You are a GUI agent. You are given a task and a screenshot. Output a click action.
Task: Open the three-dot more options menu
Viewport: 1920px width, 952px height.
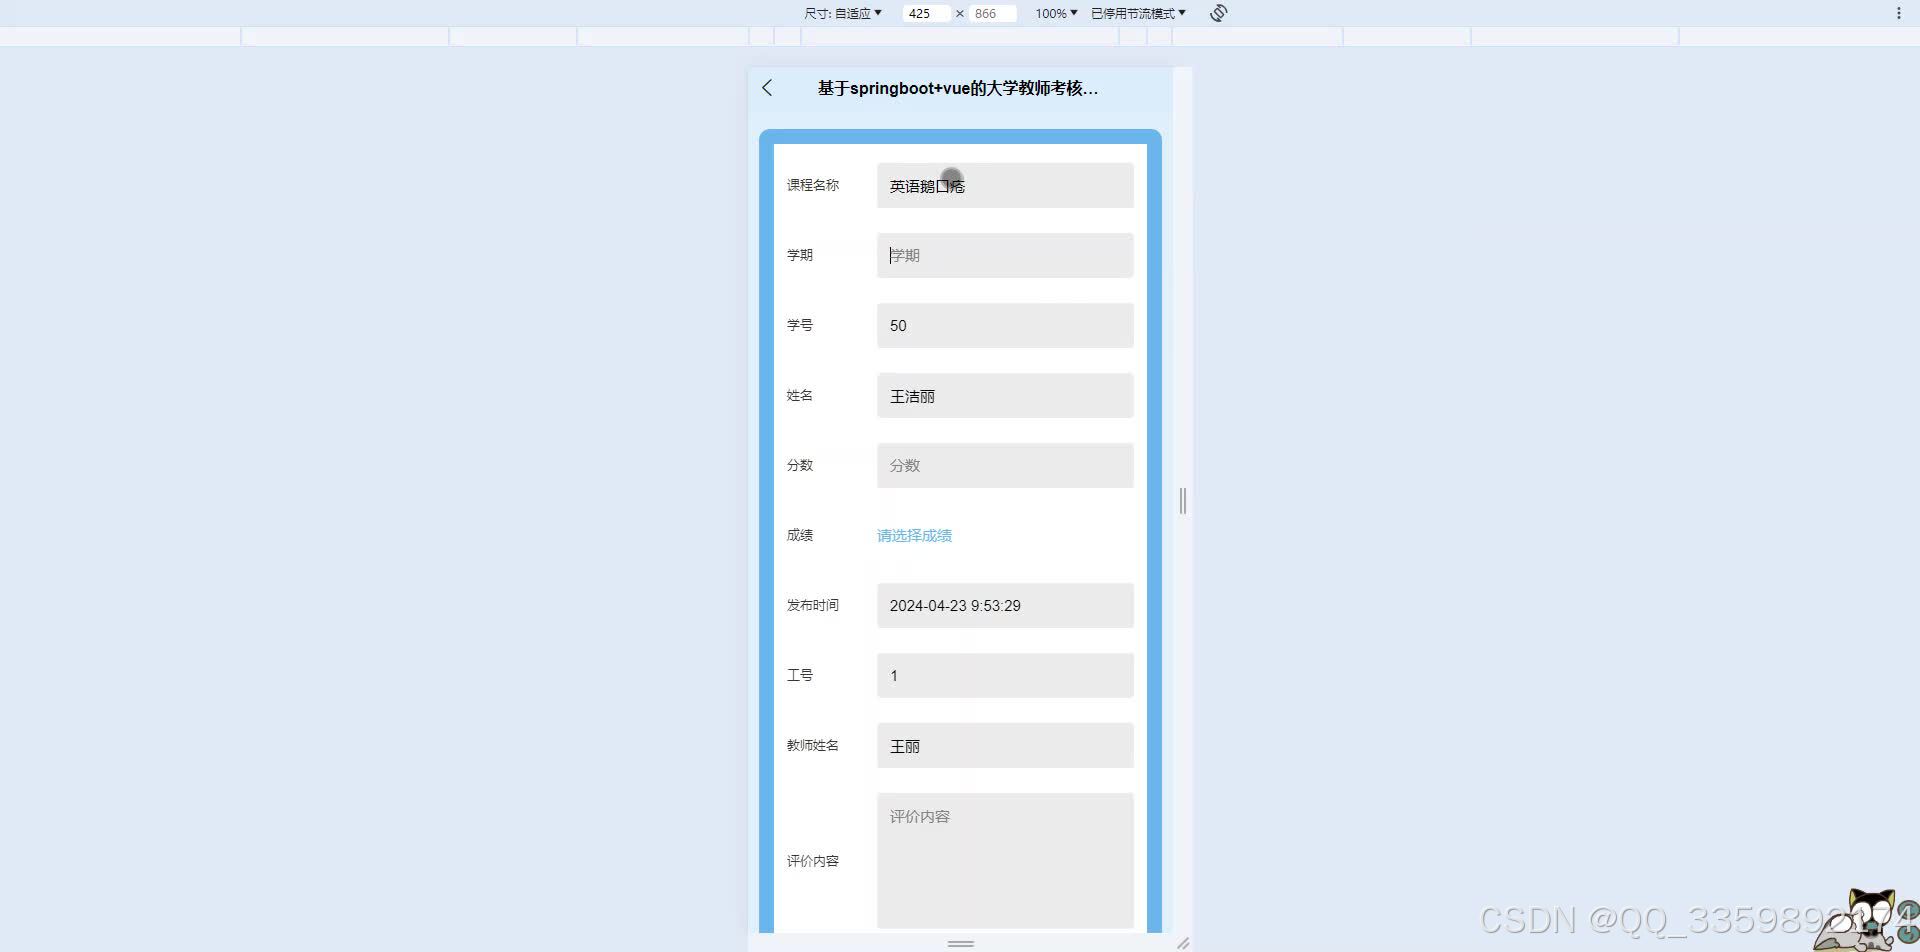pos(1898,13)
